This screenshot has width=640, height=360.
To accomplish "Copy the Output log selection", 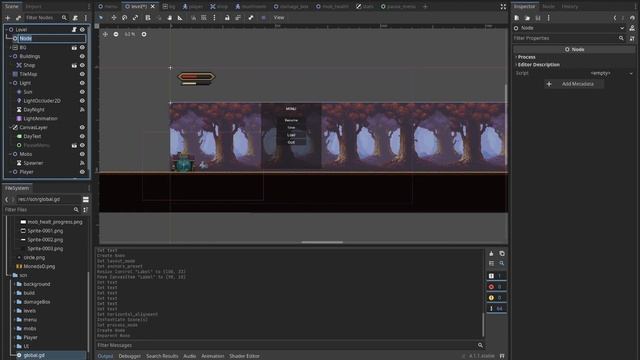I will click(x=502, y=253).
